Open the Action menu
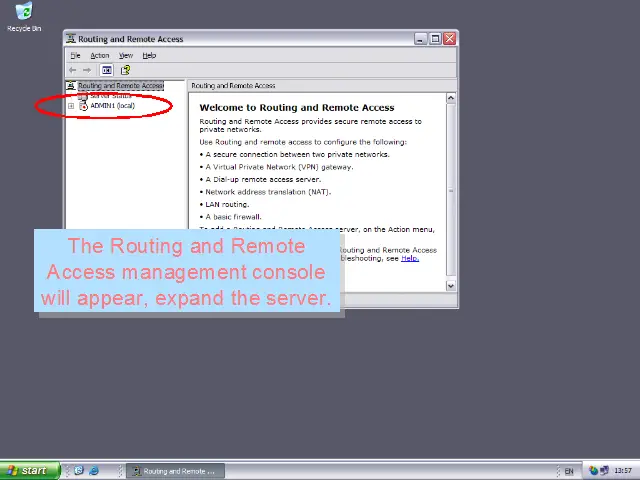This screenshot has height=480, width=640. (99, 55)
